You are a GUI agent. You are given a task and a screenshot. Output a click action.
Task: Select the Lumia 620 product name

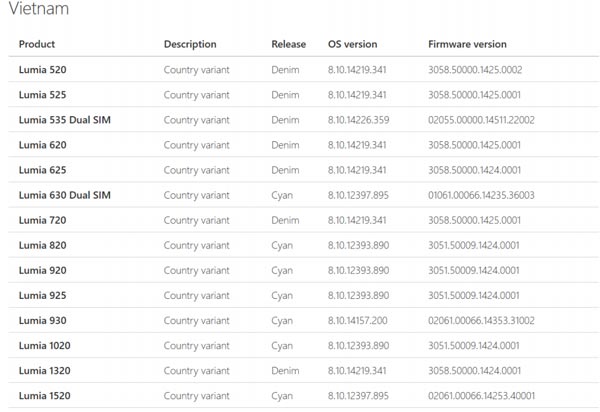[42, 145]
